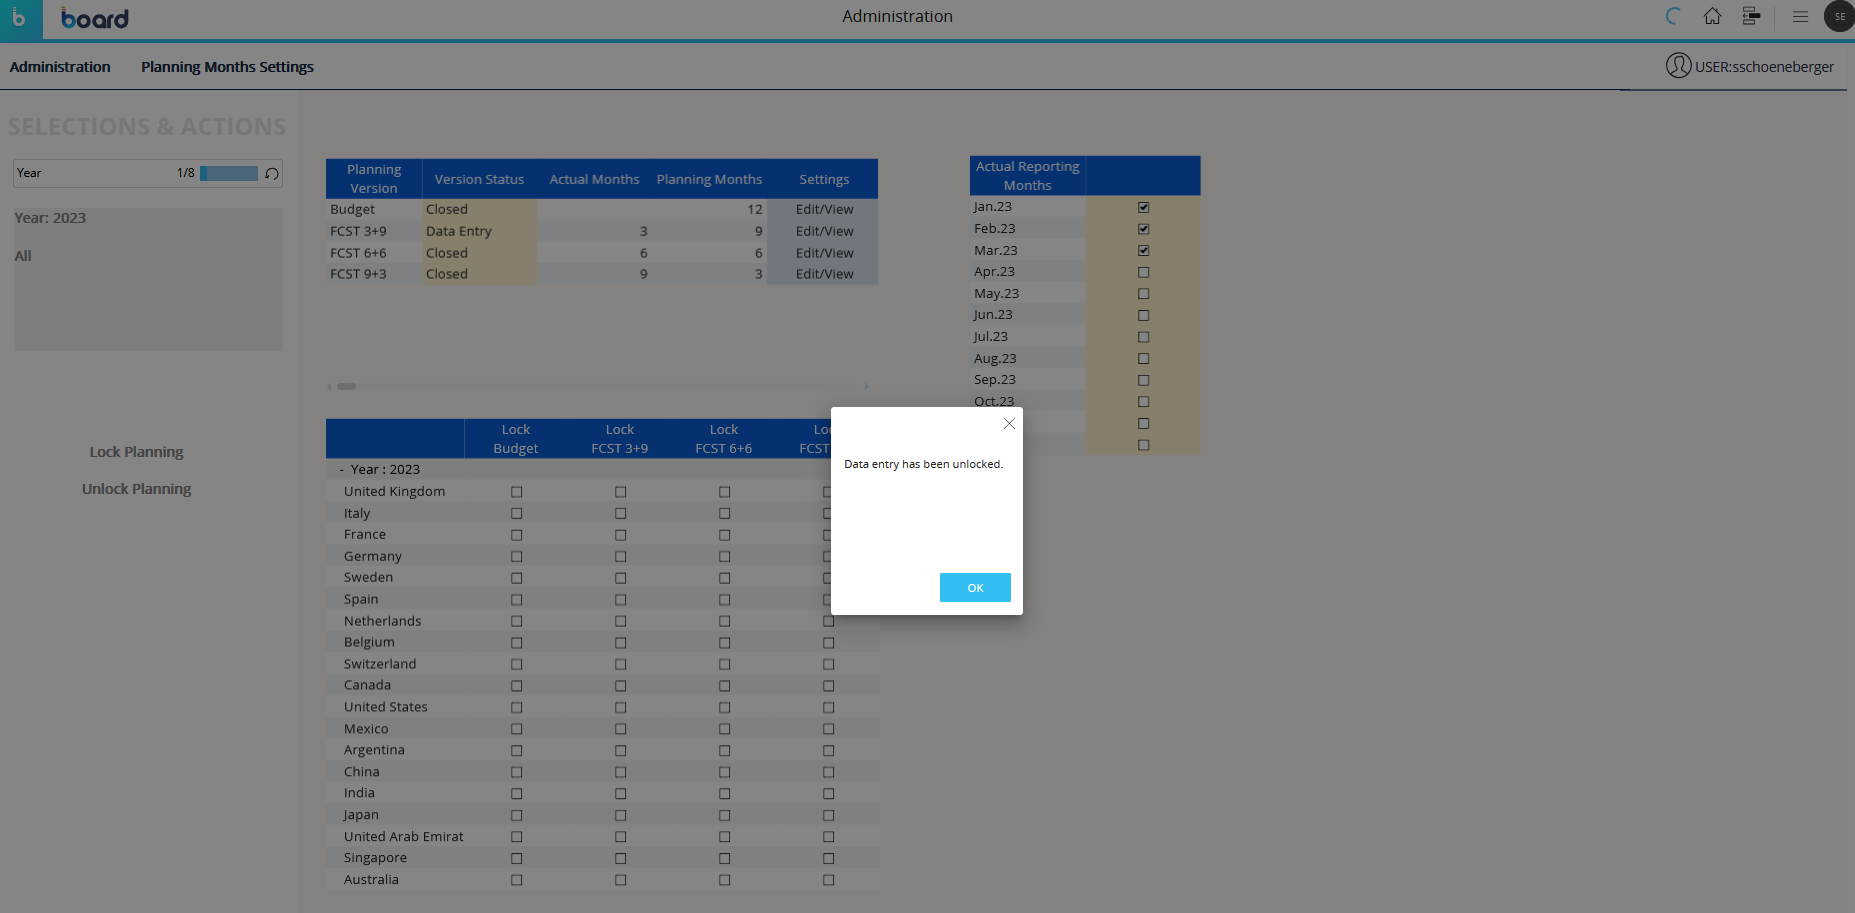Uncheck the Mar.23 actual reporting month
Viewport: 1855px width, 913px height.
click(1143, 251)
